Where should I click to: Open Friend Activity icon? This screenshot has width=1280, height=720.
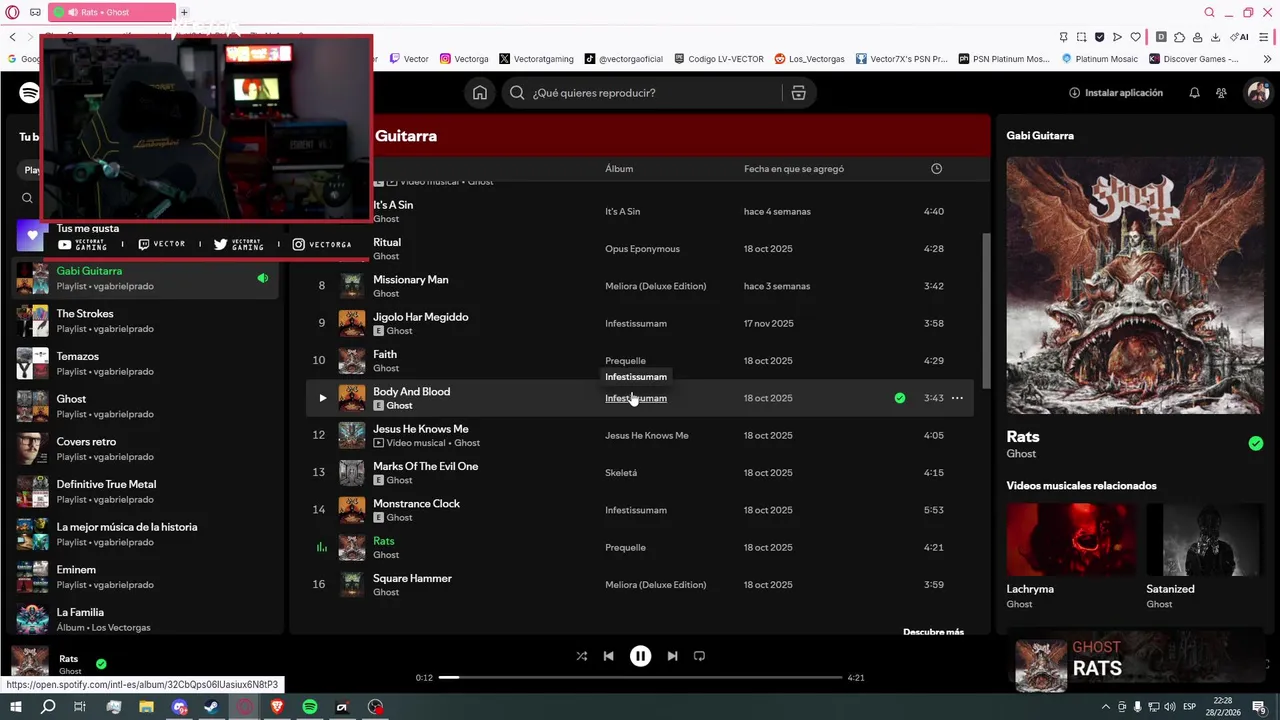1221,93
